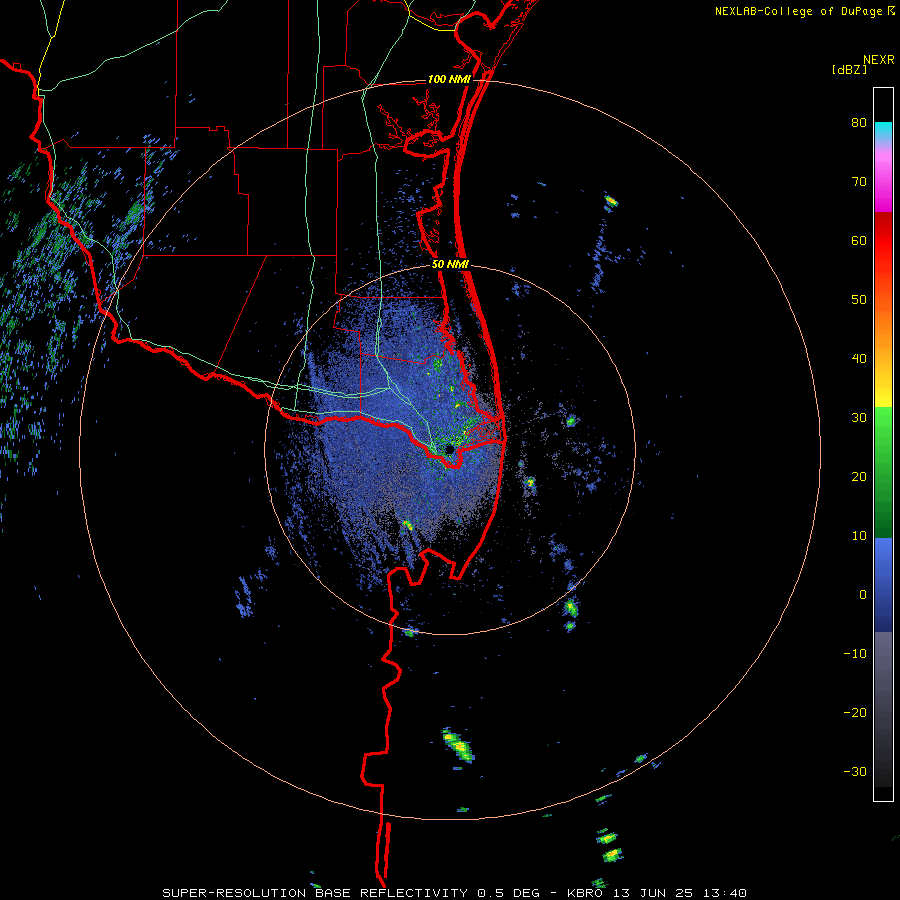The image size is (900, 900).
Task: Click the 50 dBZ legend value
Action: coord(859,300)
